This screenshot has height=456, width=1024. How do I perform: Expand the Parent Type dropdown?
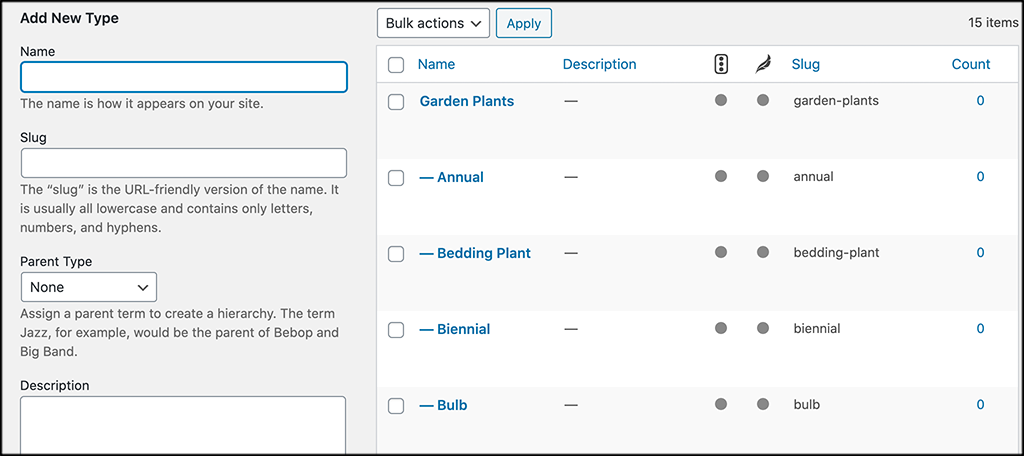click(89, 287)
